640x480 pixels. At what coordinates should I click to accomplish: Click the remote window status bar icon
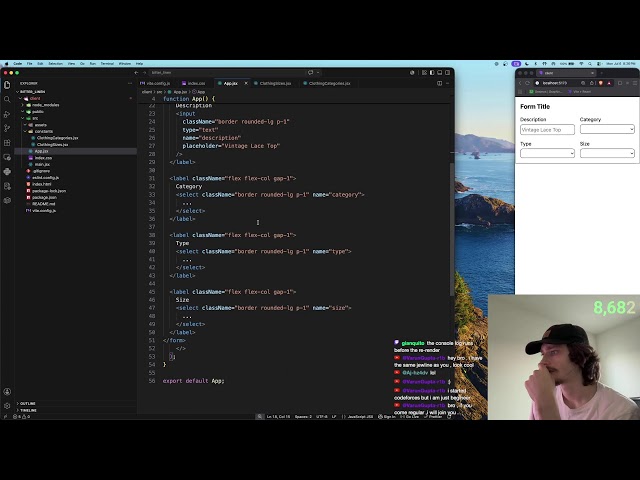(5, 417)
